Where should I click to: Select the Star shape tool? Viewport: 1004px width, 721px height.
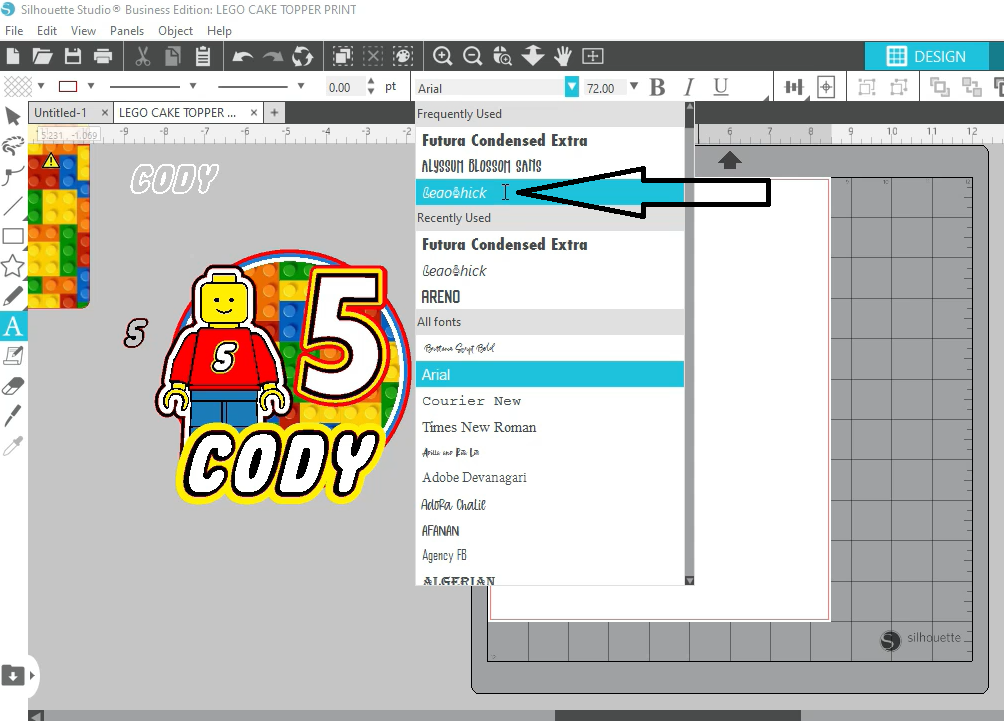coord(13,266)
